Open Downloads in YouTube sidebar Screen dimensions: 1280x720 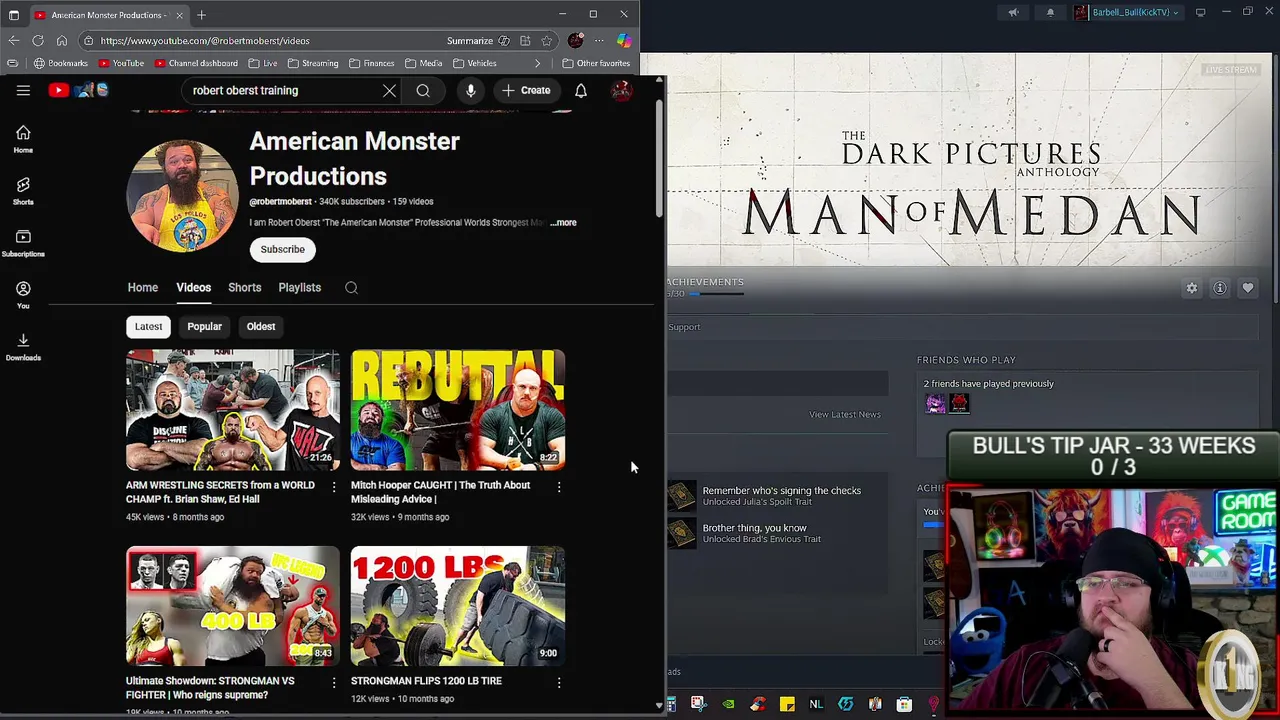tap(23, 347)
